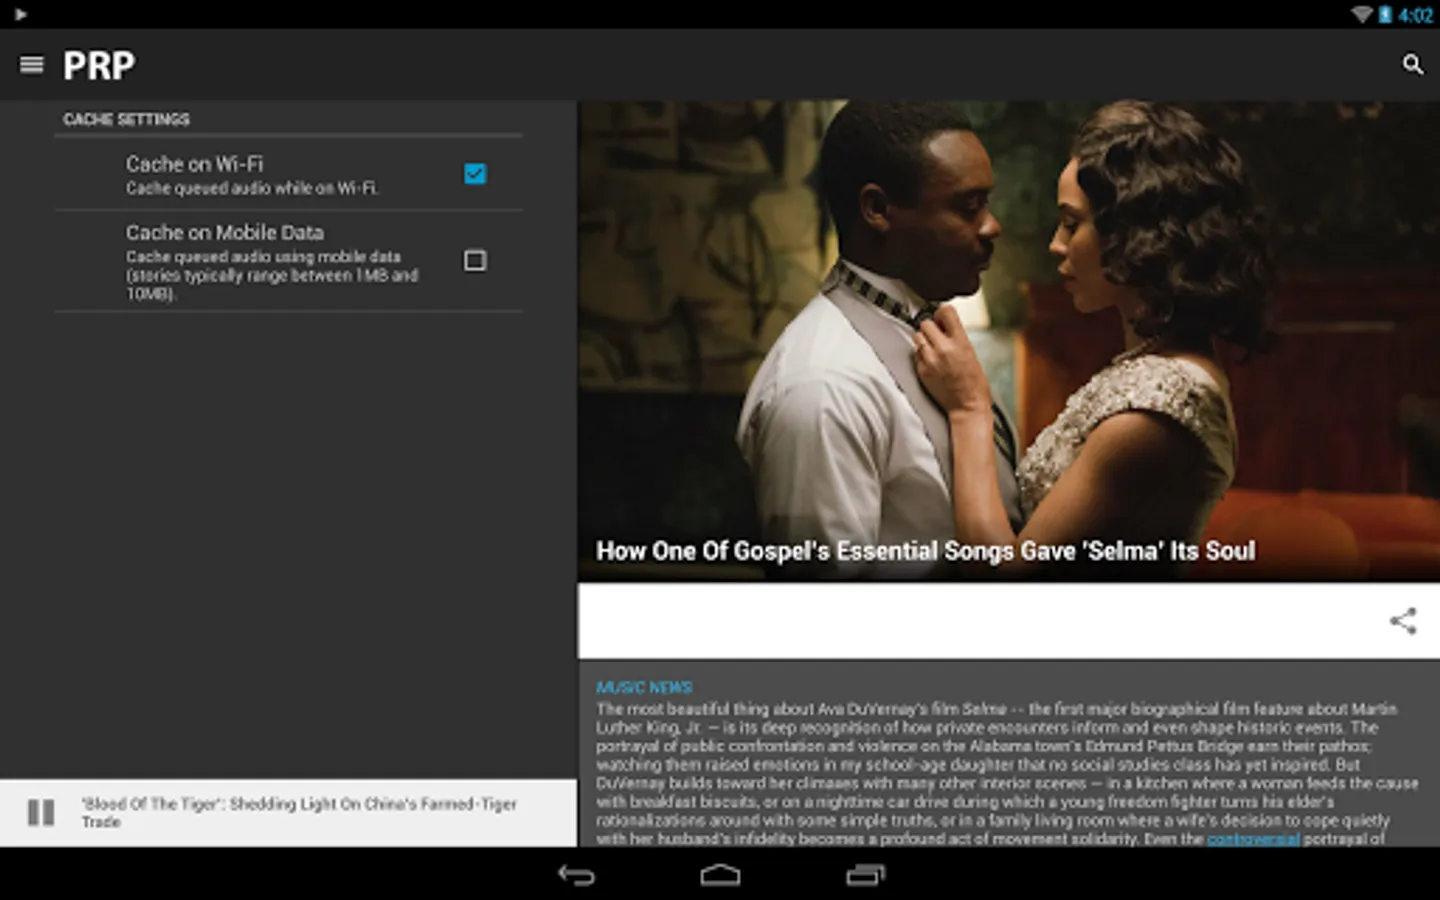The height and width of the screenshot is (900, 1440).
Task: Select the article headline about 'Selma'
Action: pos(925,551)
